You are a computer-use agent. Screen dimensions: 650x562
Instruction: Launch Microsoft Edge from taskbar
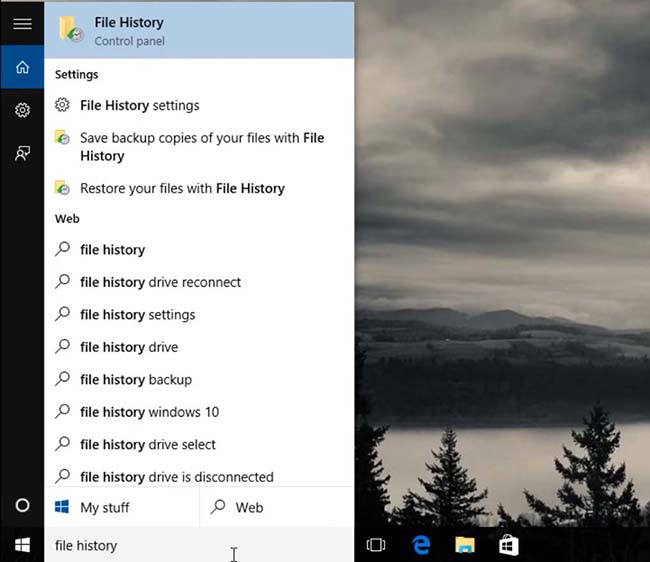click(x=421, y=545)
